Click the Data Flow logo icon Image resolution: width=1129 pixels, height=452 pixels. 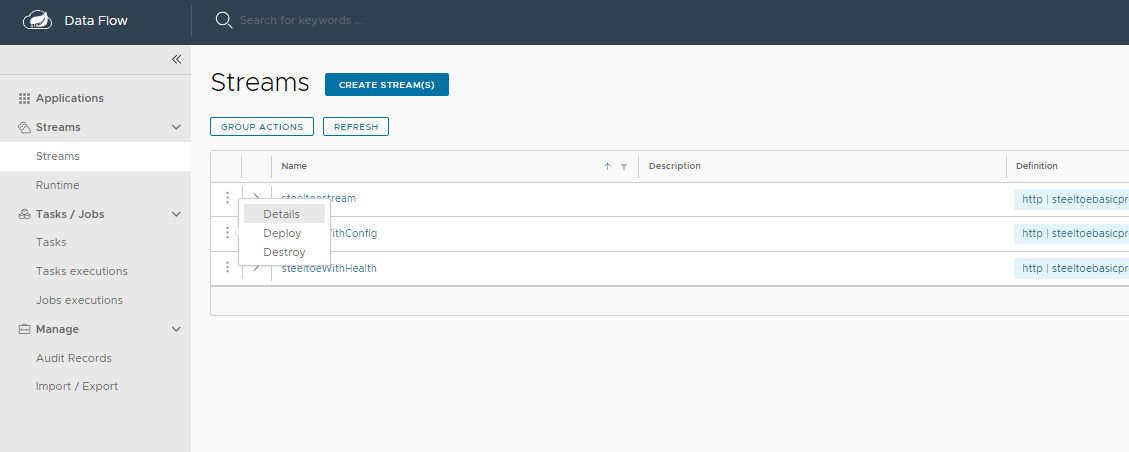click(x=37, y=20)
